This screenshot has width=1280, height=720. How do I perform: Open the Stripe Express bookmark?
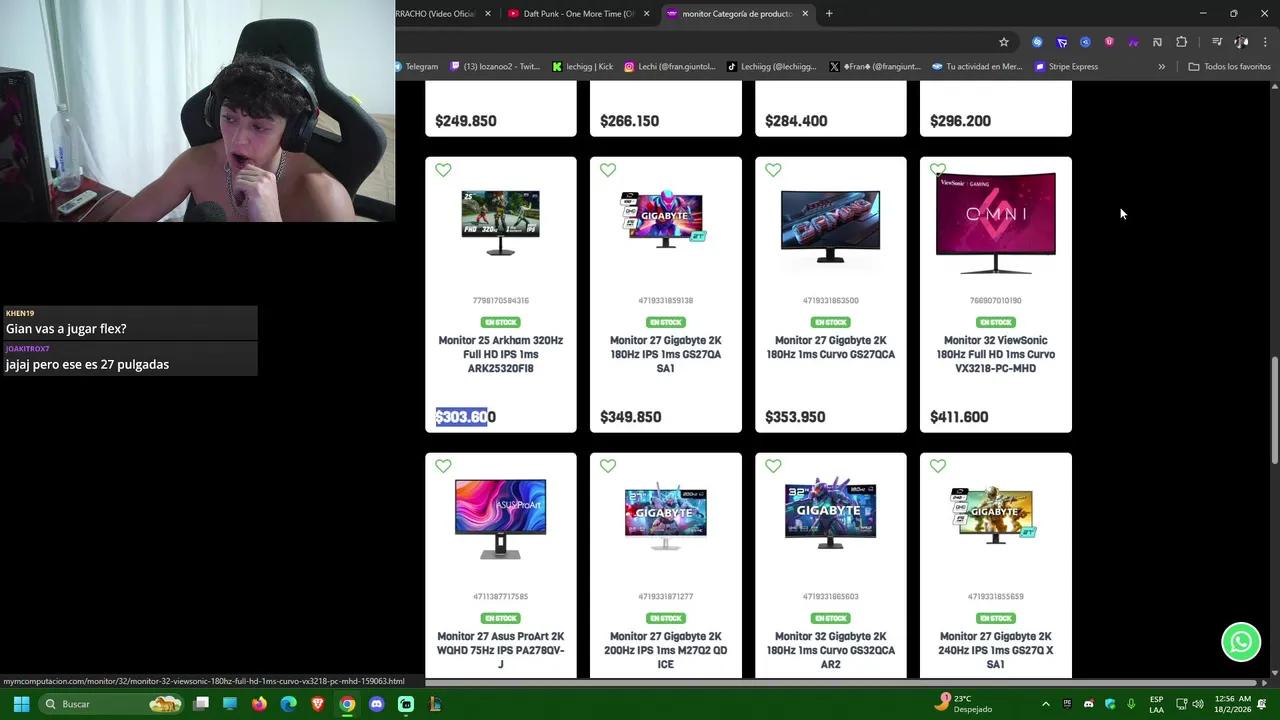1066,67
